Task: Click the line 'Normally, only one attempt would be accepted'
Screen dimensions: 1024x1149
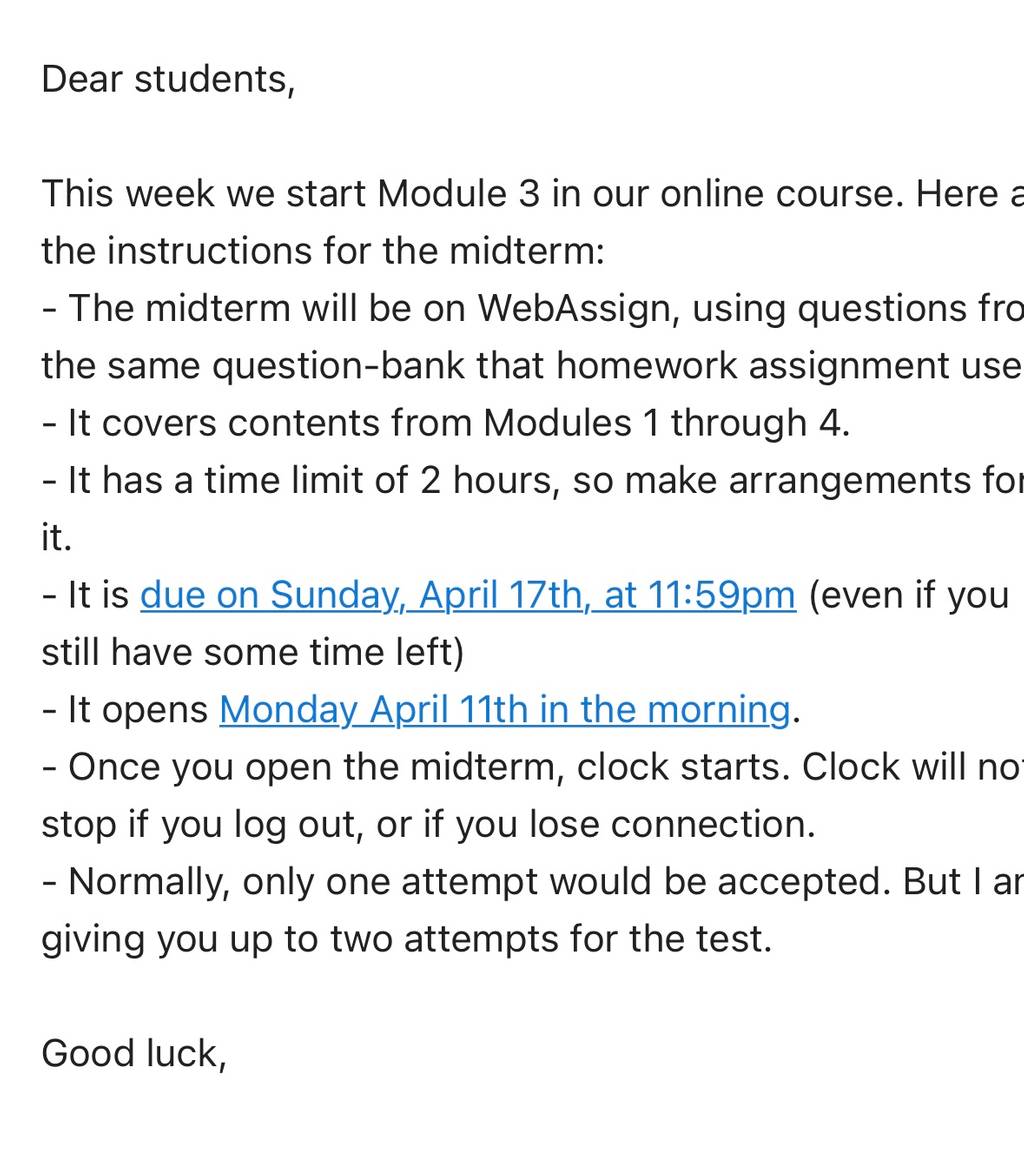Action: click(x=533, y=882)
